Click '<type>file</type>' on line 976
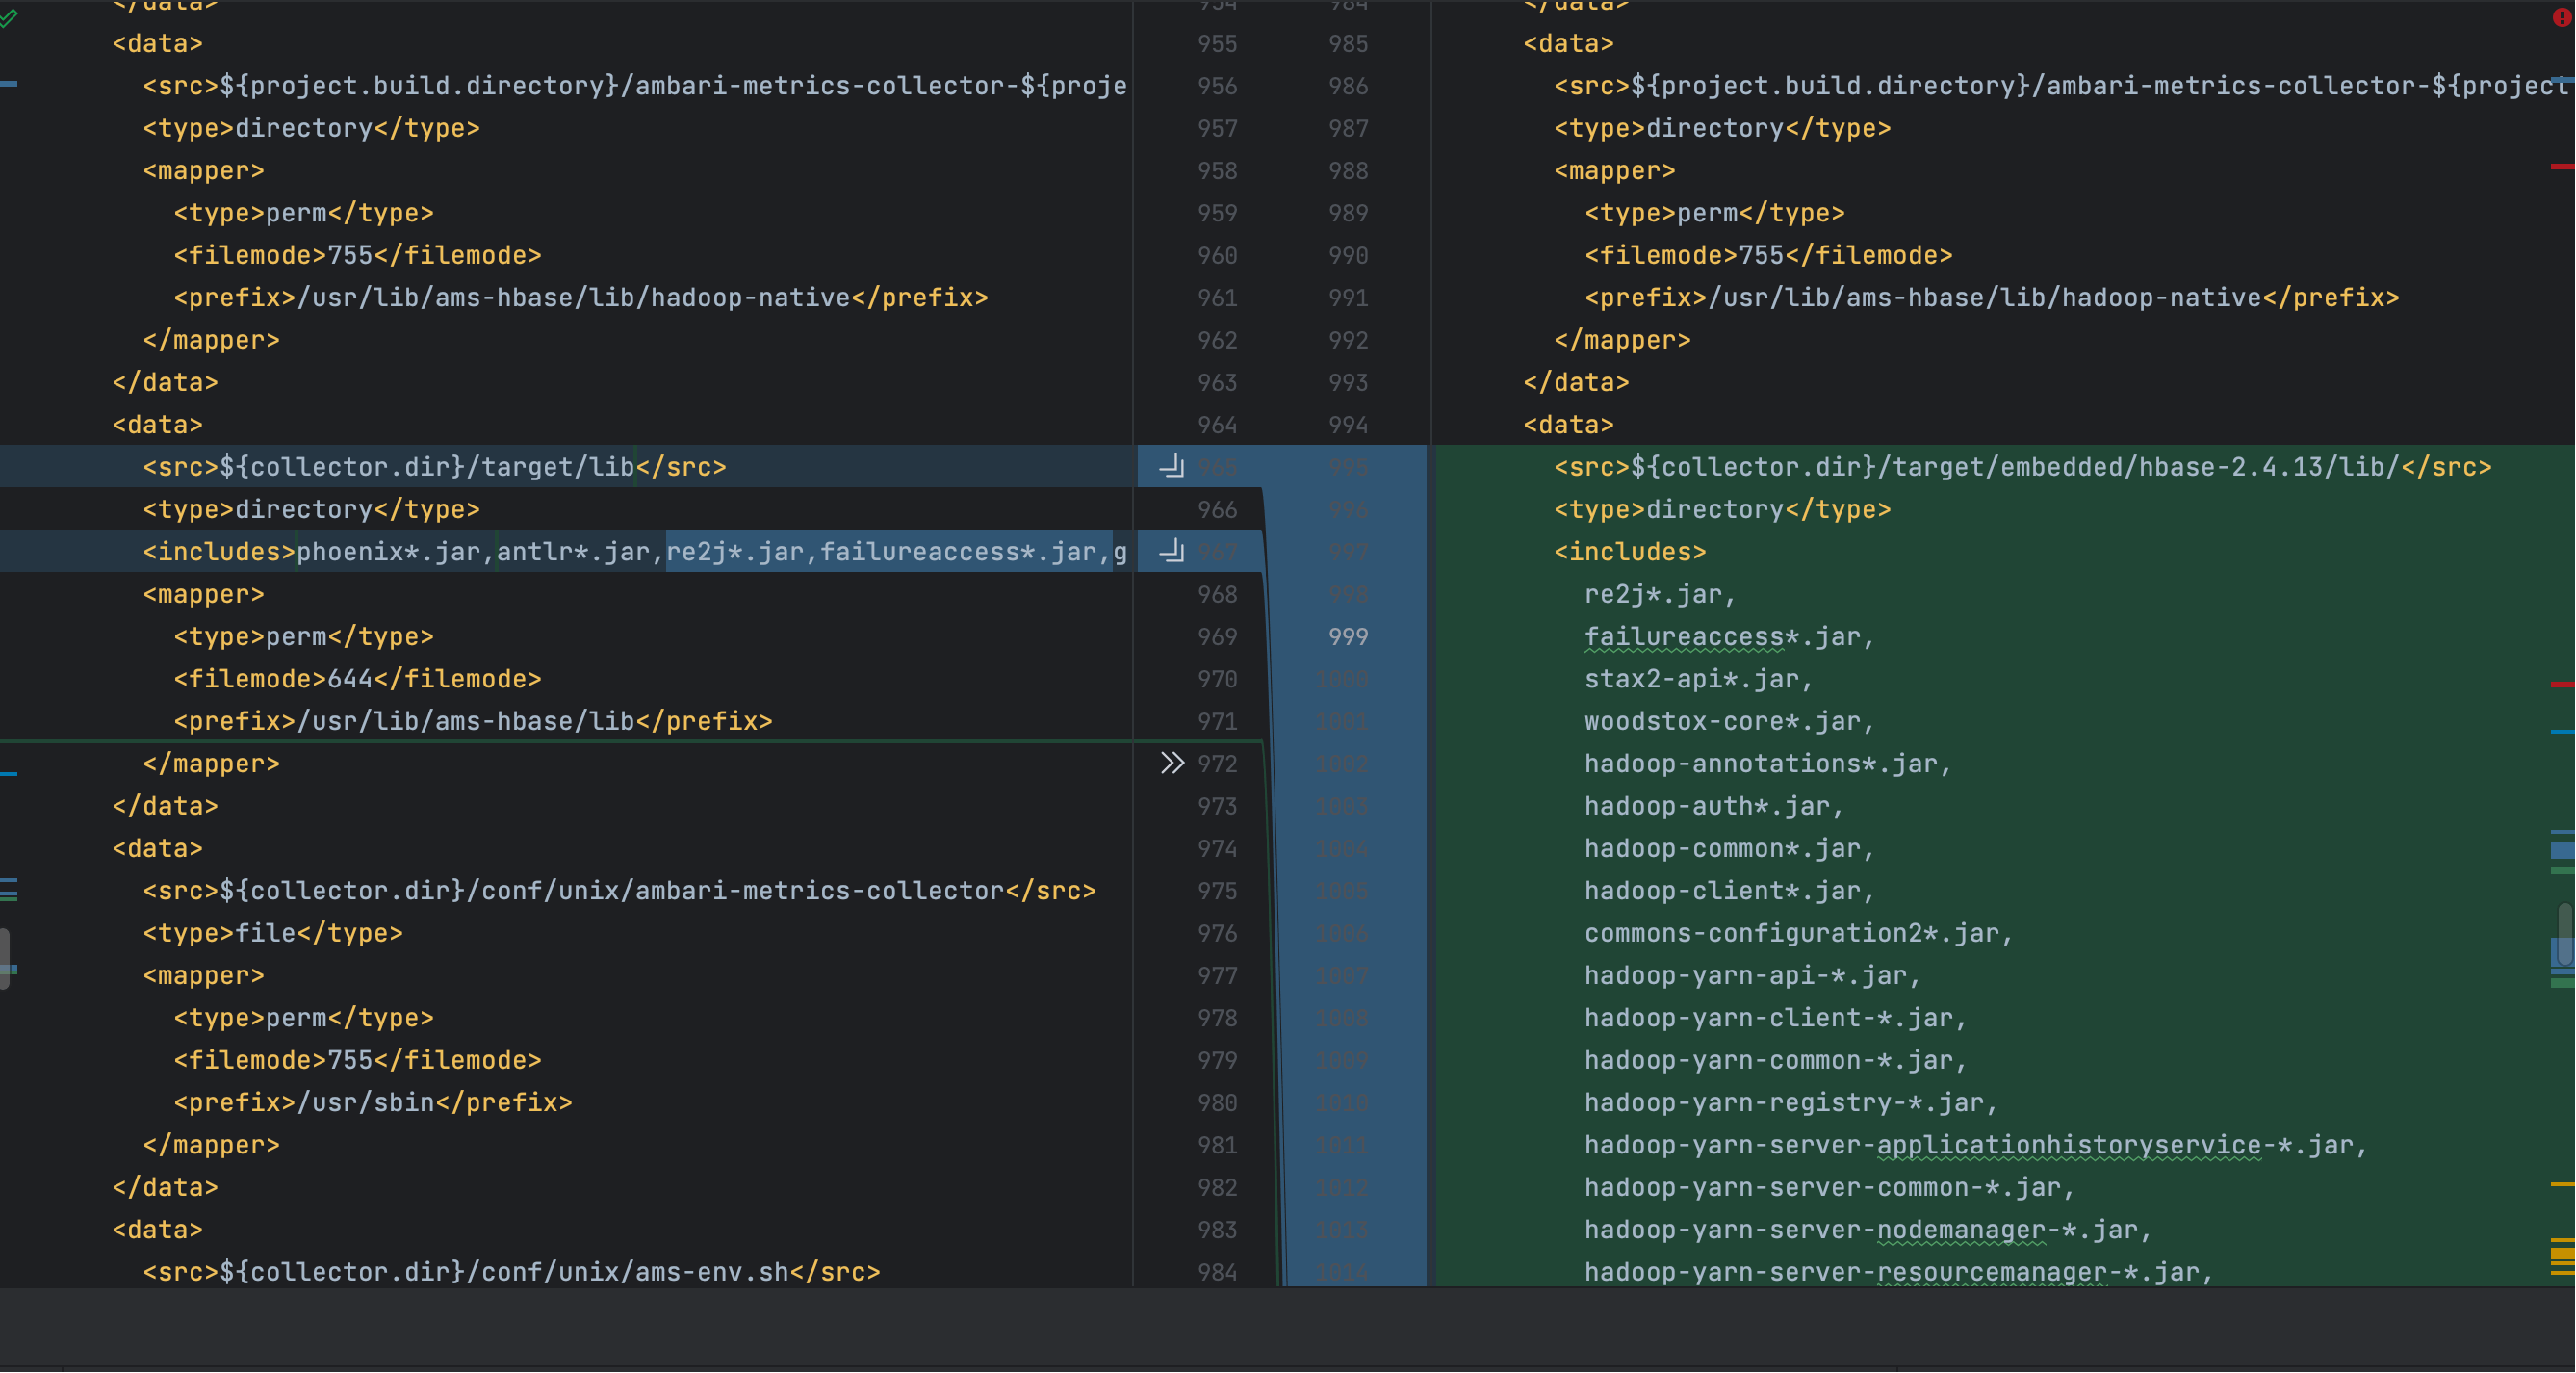 (x=272, y=933)
